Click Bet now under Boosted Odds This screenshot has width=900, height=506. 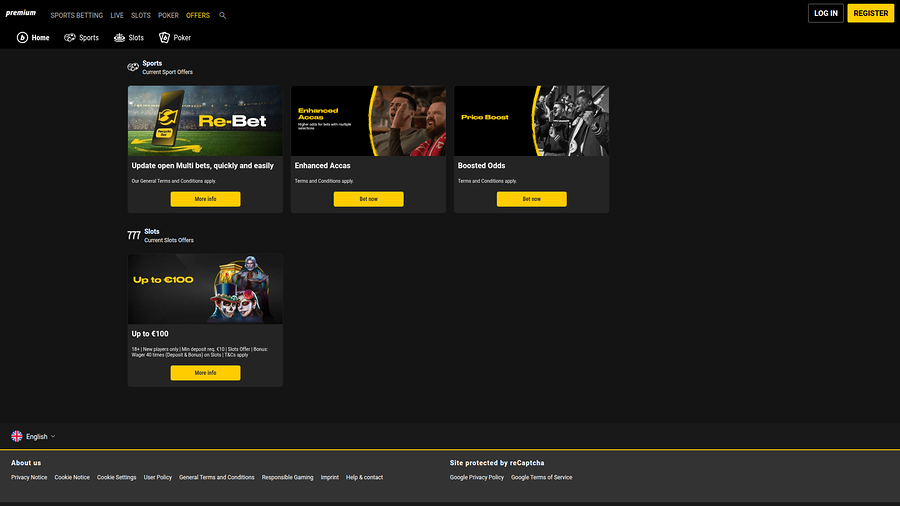coord(532,199)
